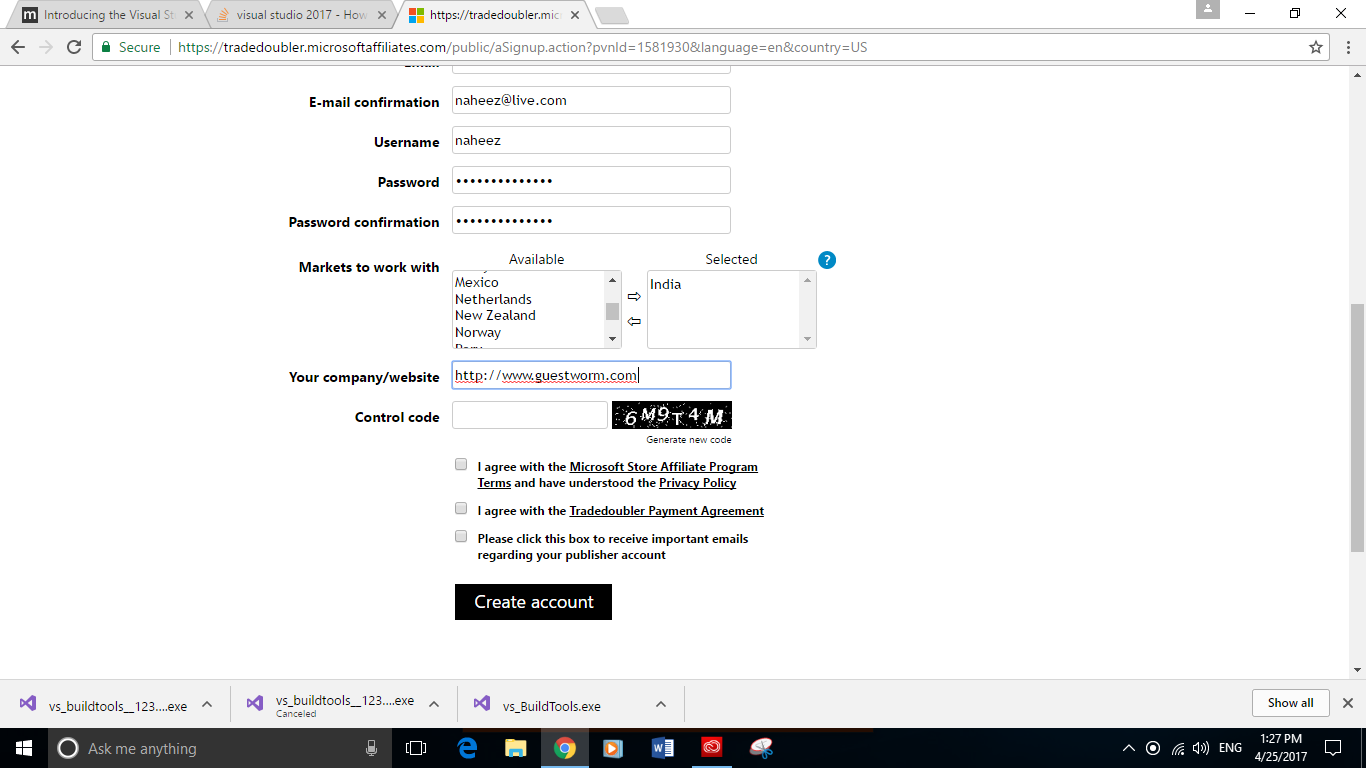Select Netherlands in Available markets
Image resolution: width=1366 pixels, height=768 pixels.
click(x=493, y=299)
